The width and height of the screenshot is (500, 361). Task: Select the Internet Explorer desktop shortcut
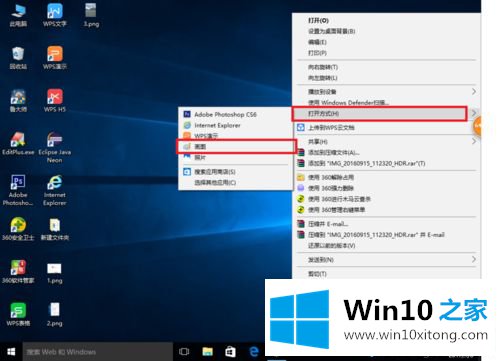click(x=55, y=190)
